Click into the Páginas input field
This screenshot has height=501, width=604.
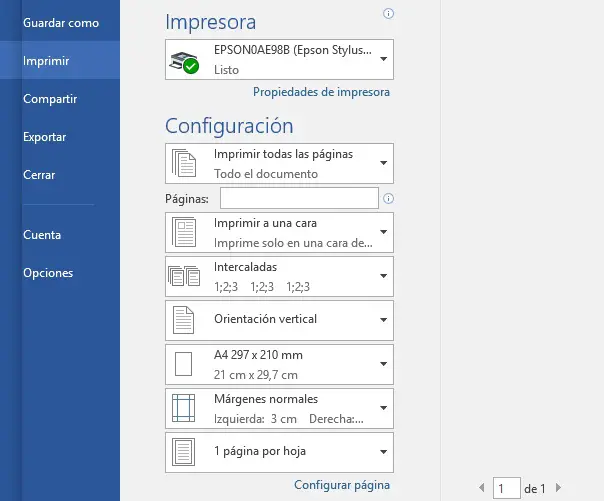[x=299, y=198]
